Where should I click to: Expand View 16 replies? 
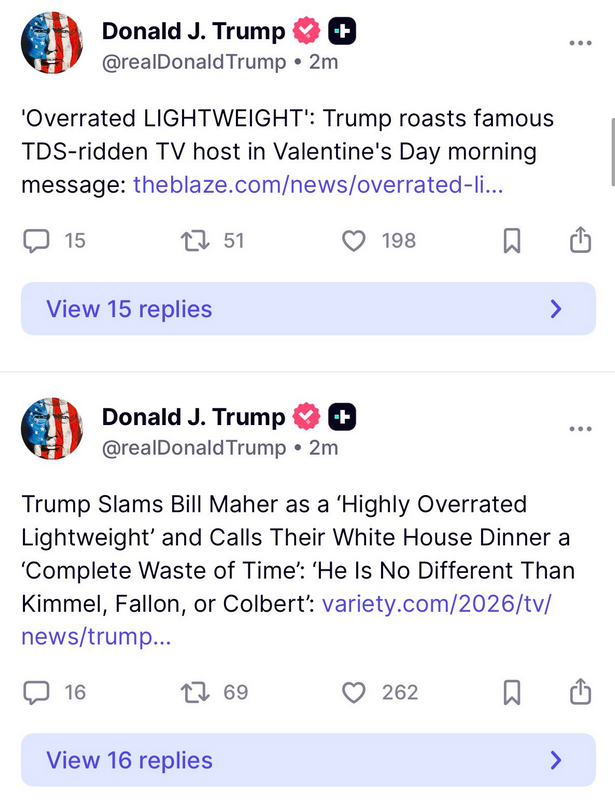(308, 760)
